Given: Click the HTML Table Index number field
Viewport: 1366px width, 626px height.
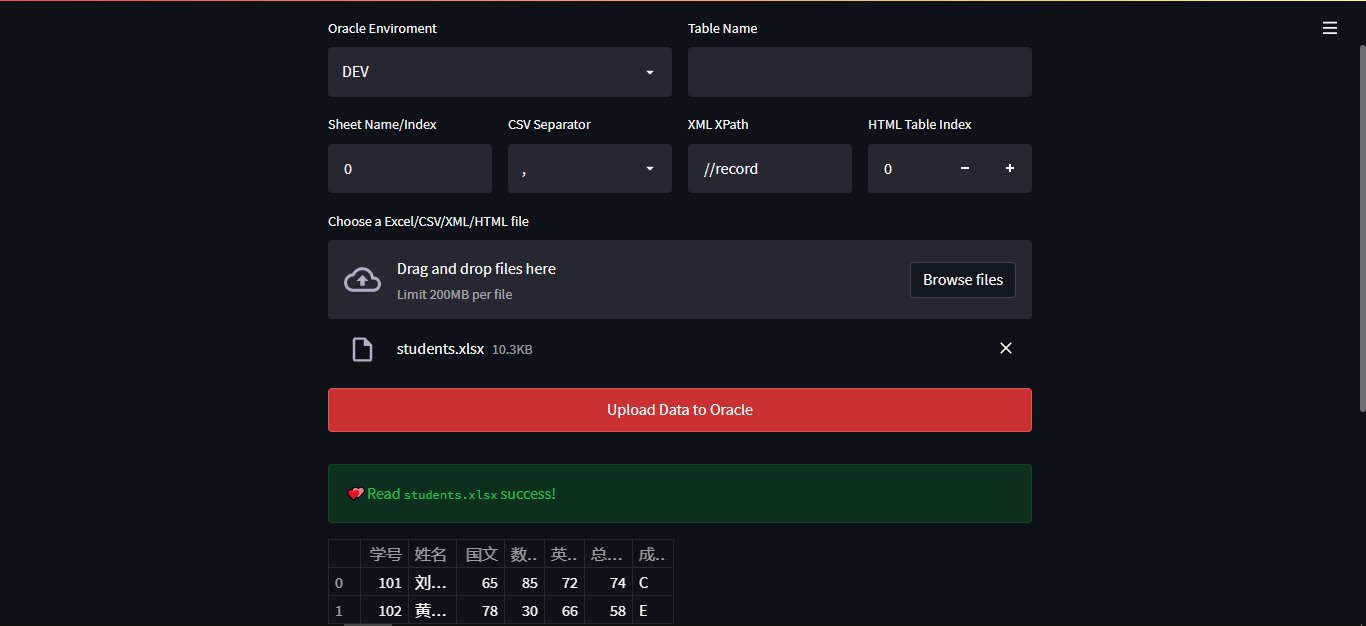Looking at the screenshot, I should 905,169.
